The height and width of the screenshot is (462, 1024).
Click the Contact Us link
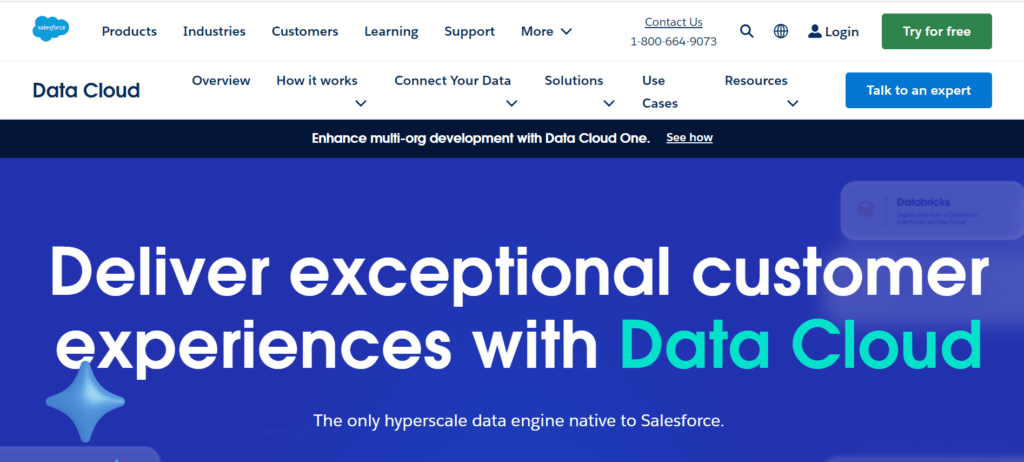(673, 22)
